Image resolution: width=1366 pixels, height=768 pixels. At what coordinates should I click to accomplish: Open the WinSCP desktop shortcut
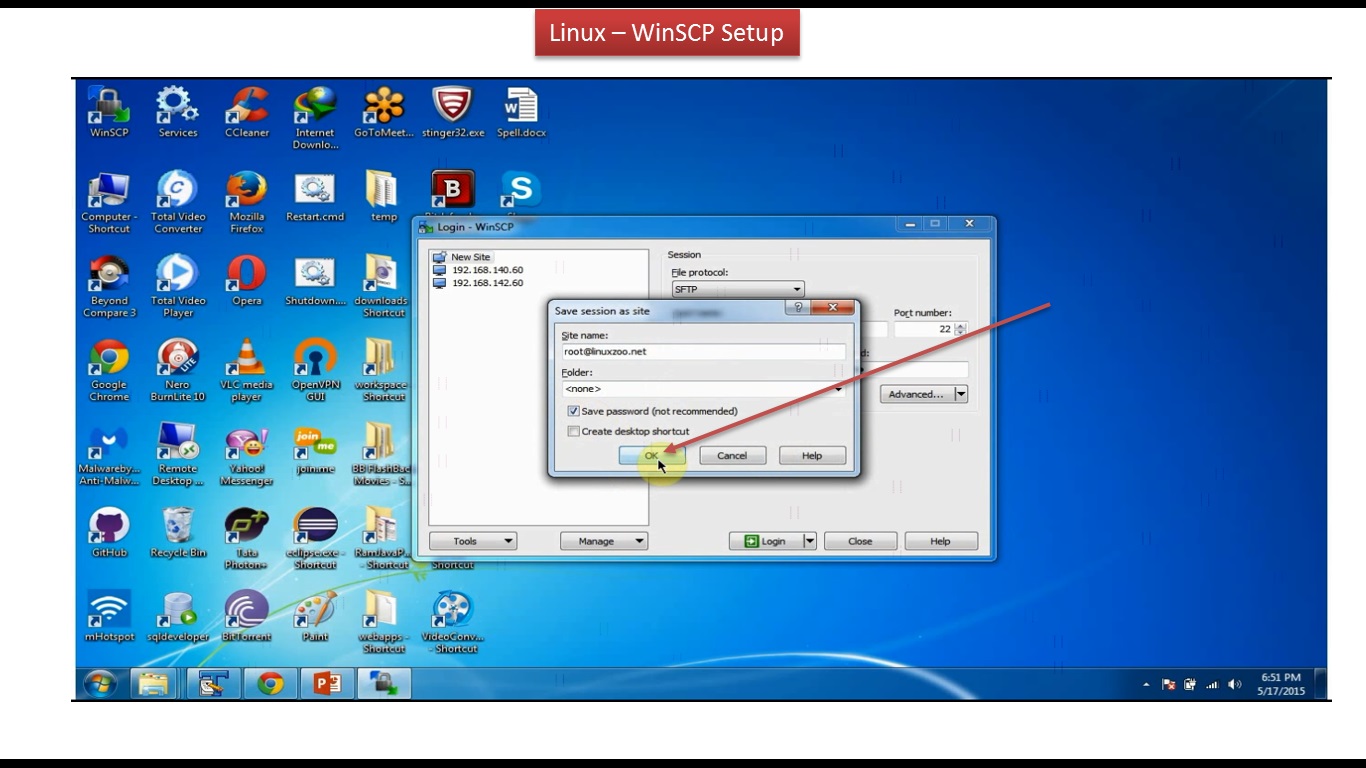point(109,111)
